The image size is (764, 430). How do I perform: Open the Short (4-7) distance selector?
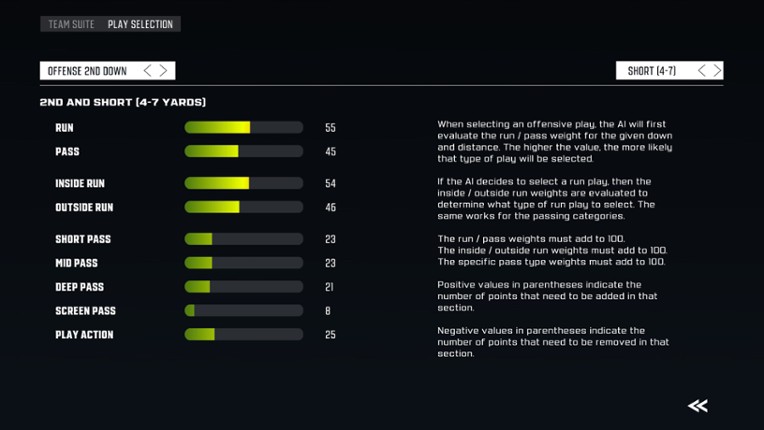click(652, 71)
